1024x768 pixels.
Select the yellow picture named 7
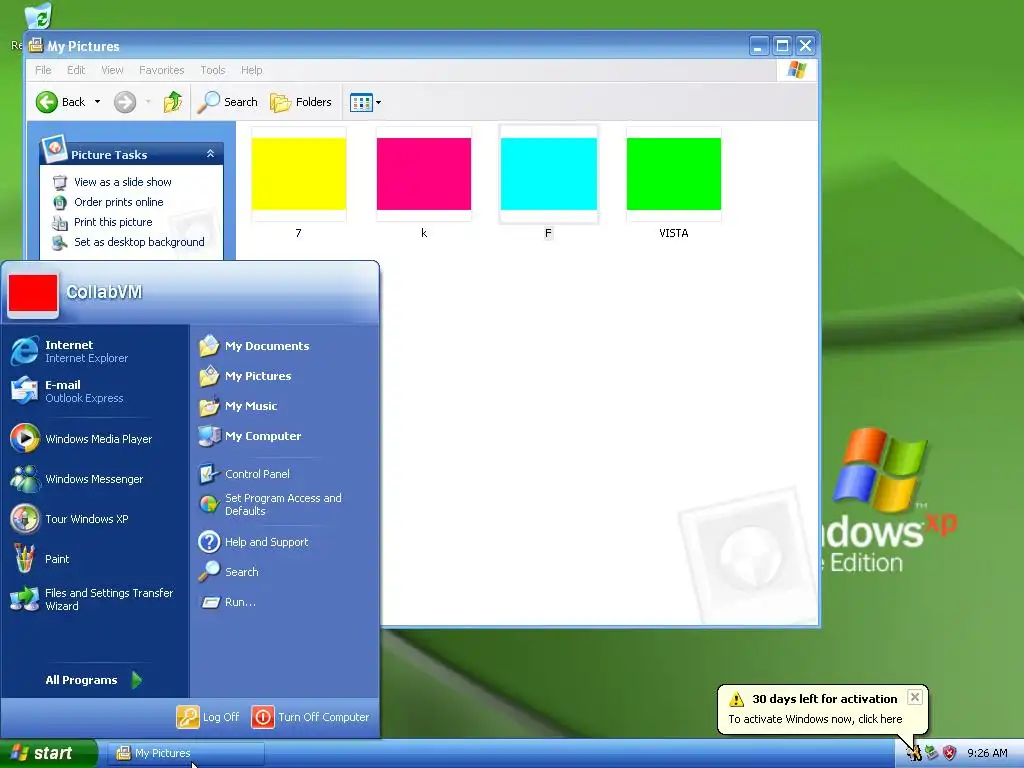[x=298, y=174]
